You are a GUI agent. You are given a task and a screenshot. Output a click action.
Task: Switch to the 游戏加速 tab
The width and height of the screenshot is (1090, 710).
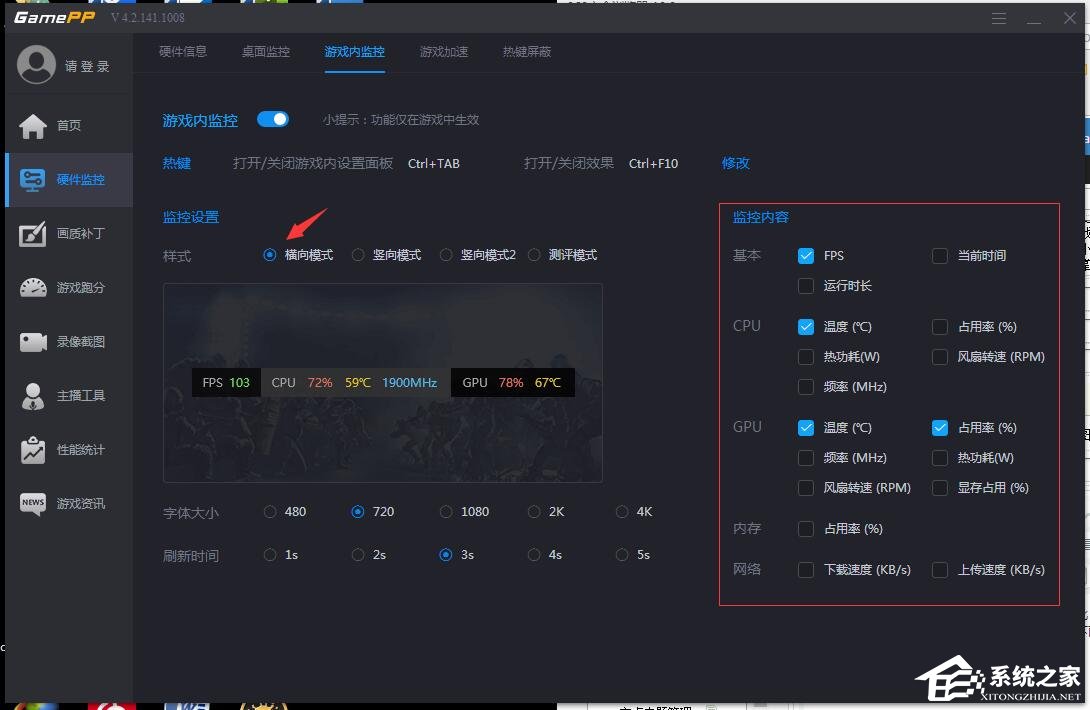click(444, 51)
